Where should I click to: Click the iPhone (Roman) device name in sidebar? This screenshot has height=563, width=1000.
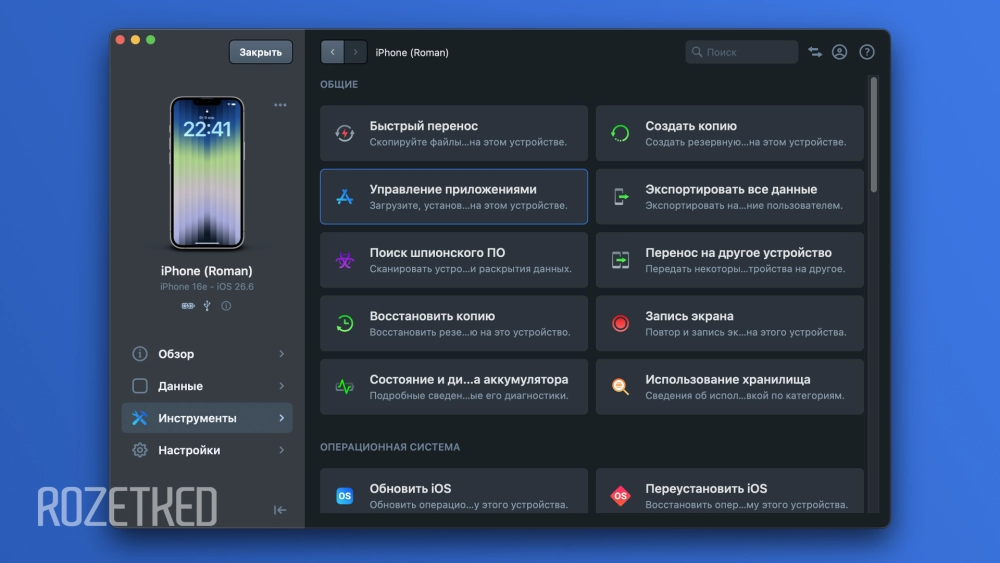coord(207,271)
